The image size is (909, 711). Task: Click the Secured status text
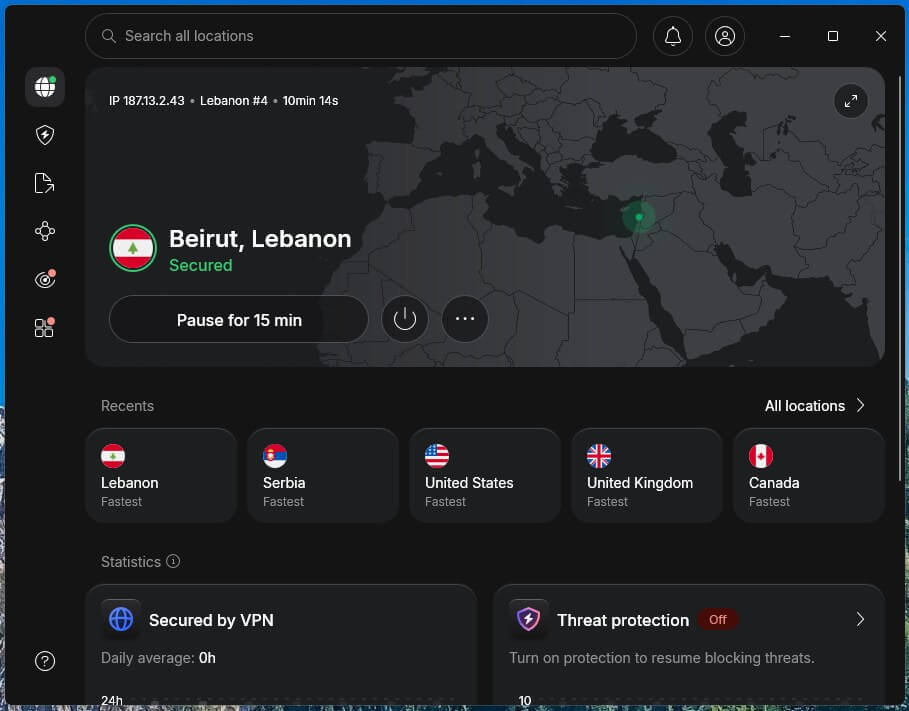coord(201,265)
